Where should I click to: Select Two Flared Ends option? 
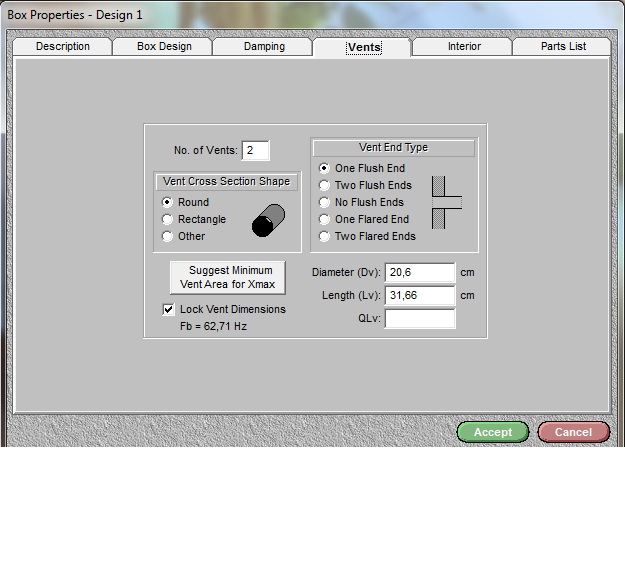pyautogui.click(x=367, y=236)
